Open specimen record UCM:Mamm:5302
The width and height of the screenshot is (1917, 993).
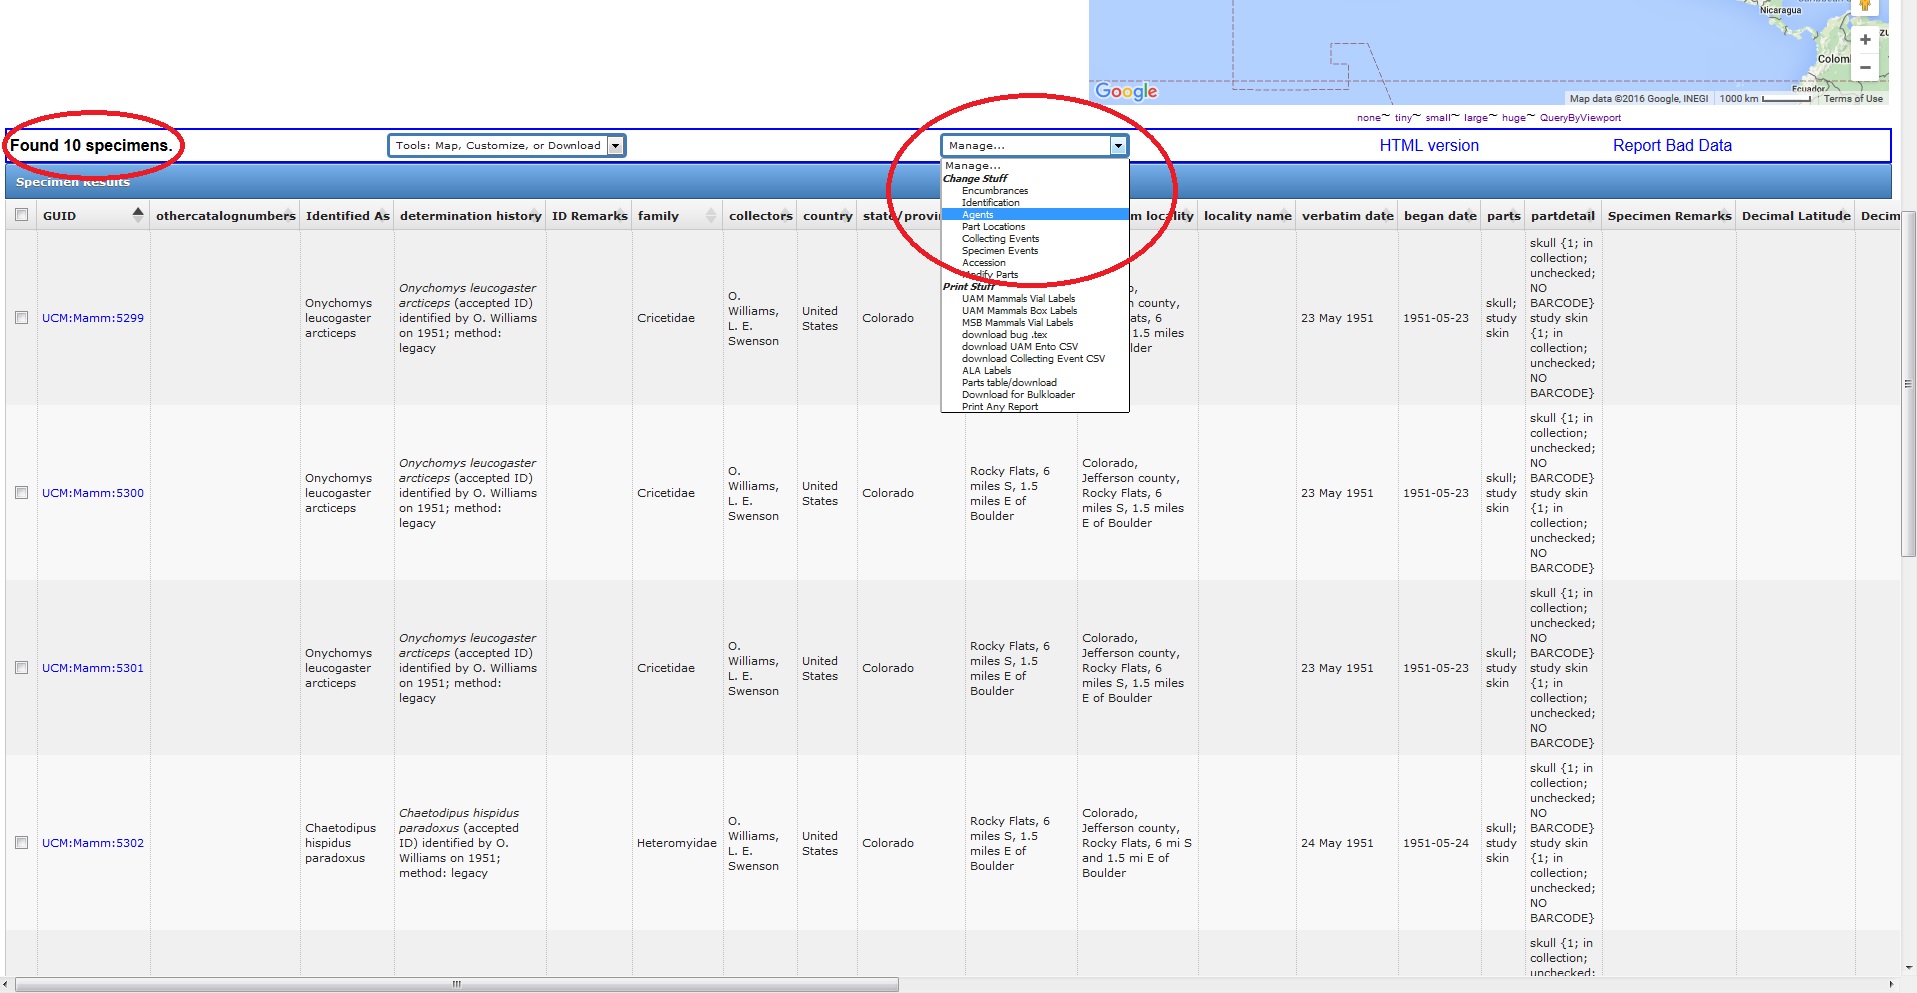click(93, 843)
